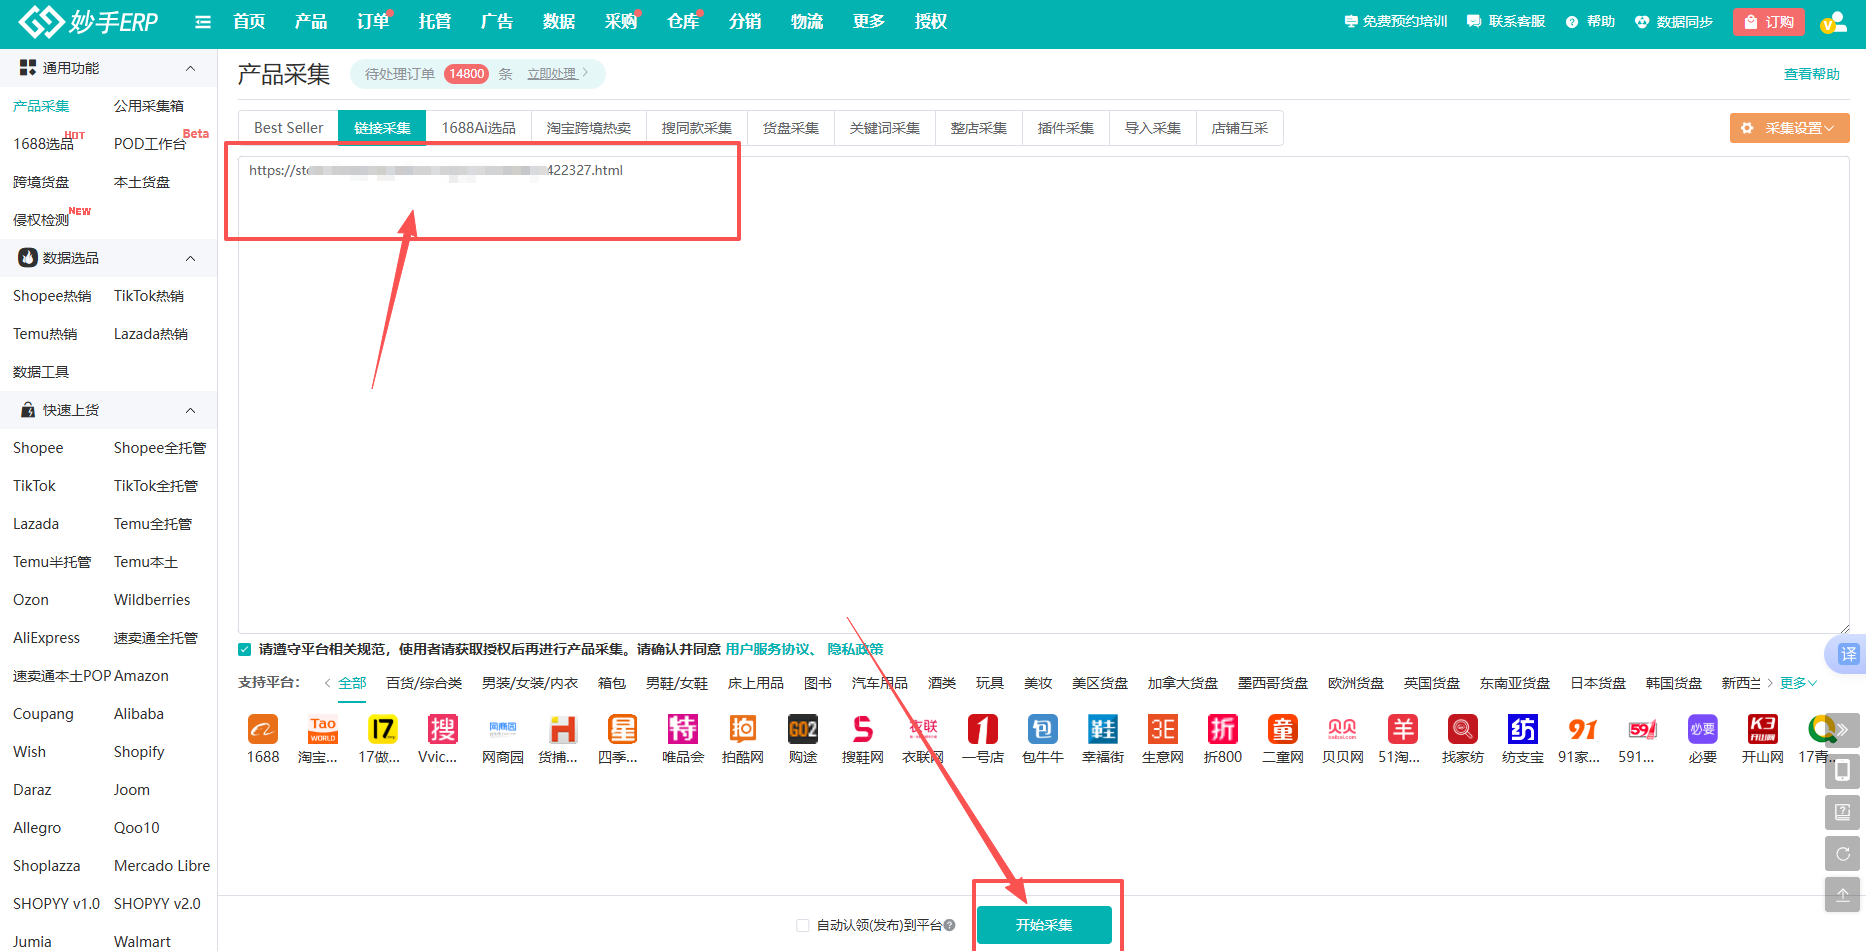
Task: Switch to the 1688Ai选品 tab
Action: click(x=478, y=128)
